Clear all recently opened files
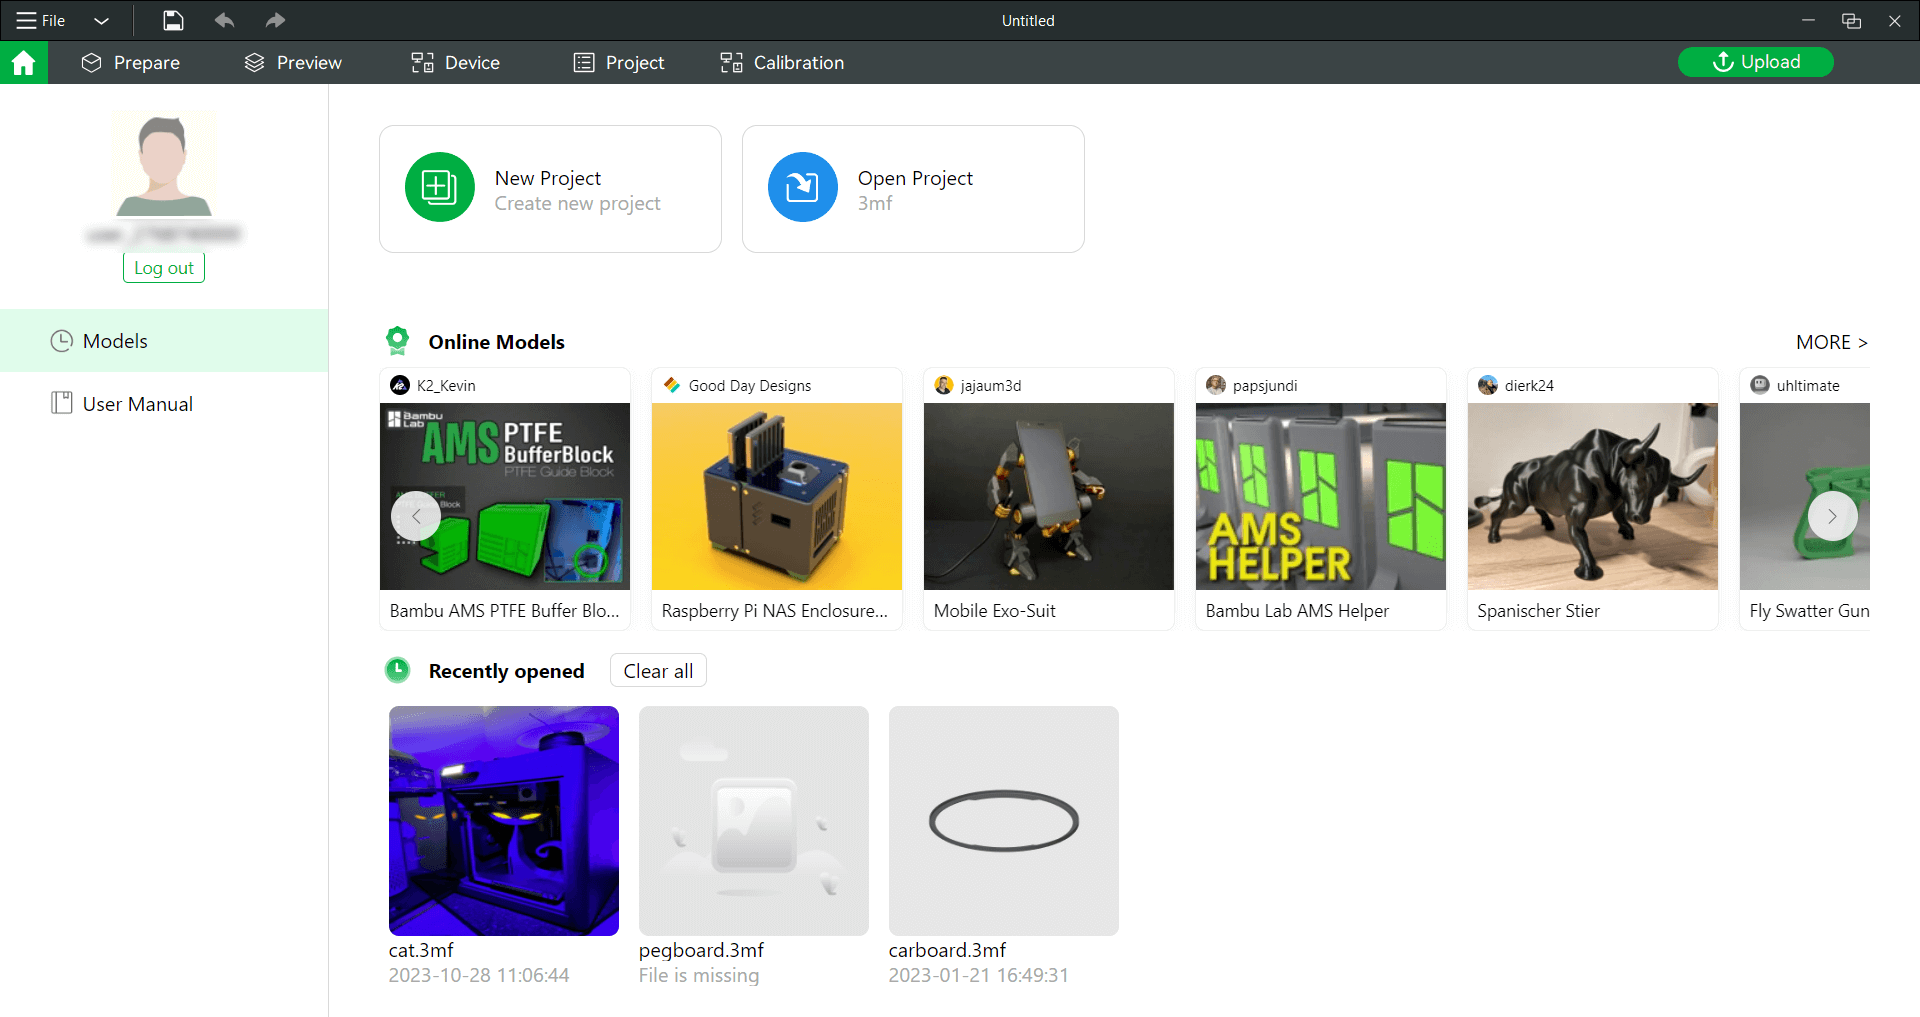1920x1017 pixels. point(658,671)
